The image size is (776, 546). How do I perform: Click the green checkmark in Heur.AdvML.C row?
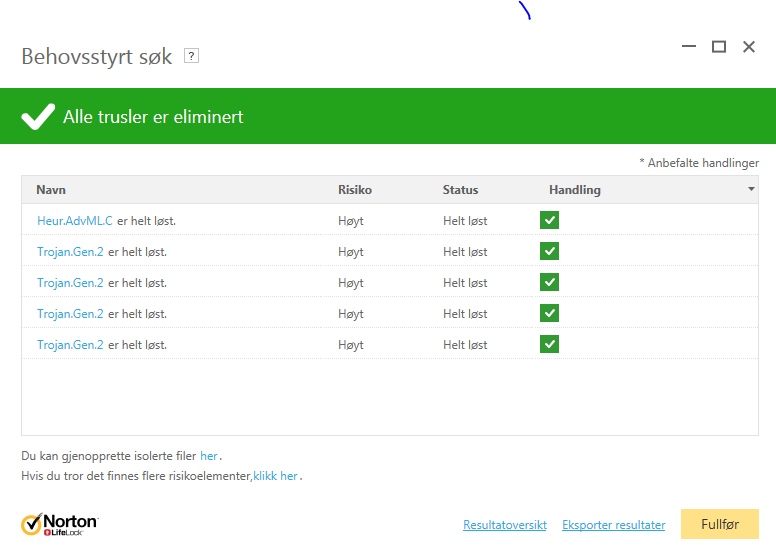tap(549, 220)
